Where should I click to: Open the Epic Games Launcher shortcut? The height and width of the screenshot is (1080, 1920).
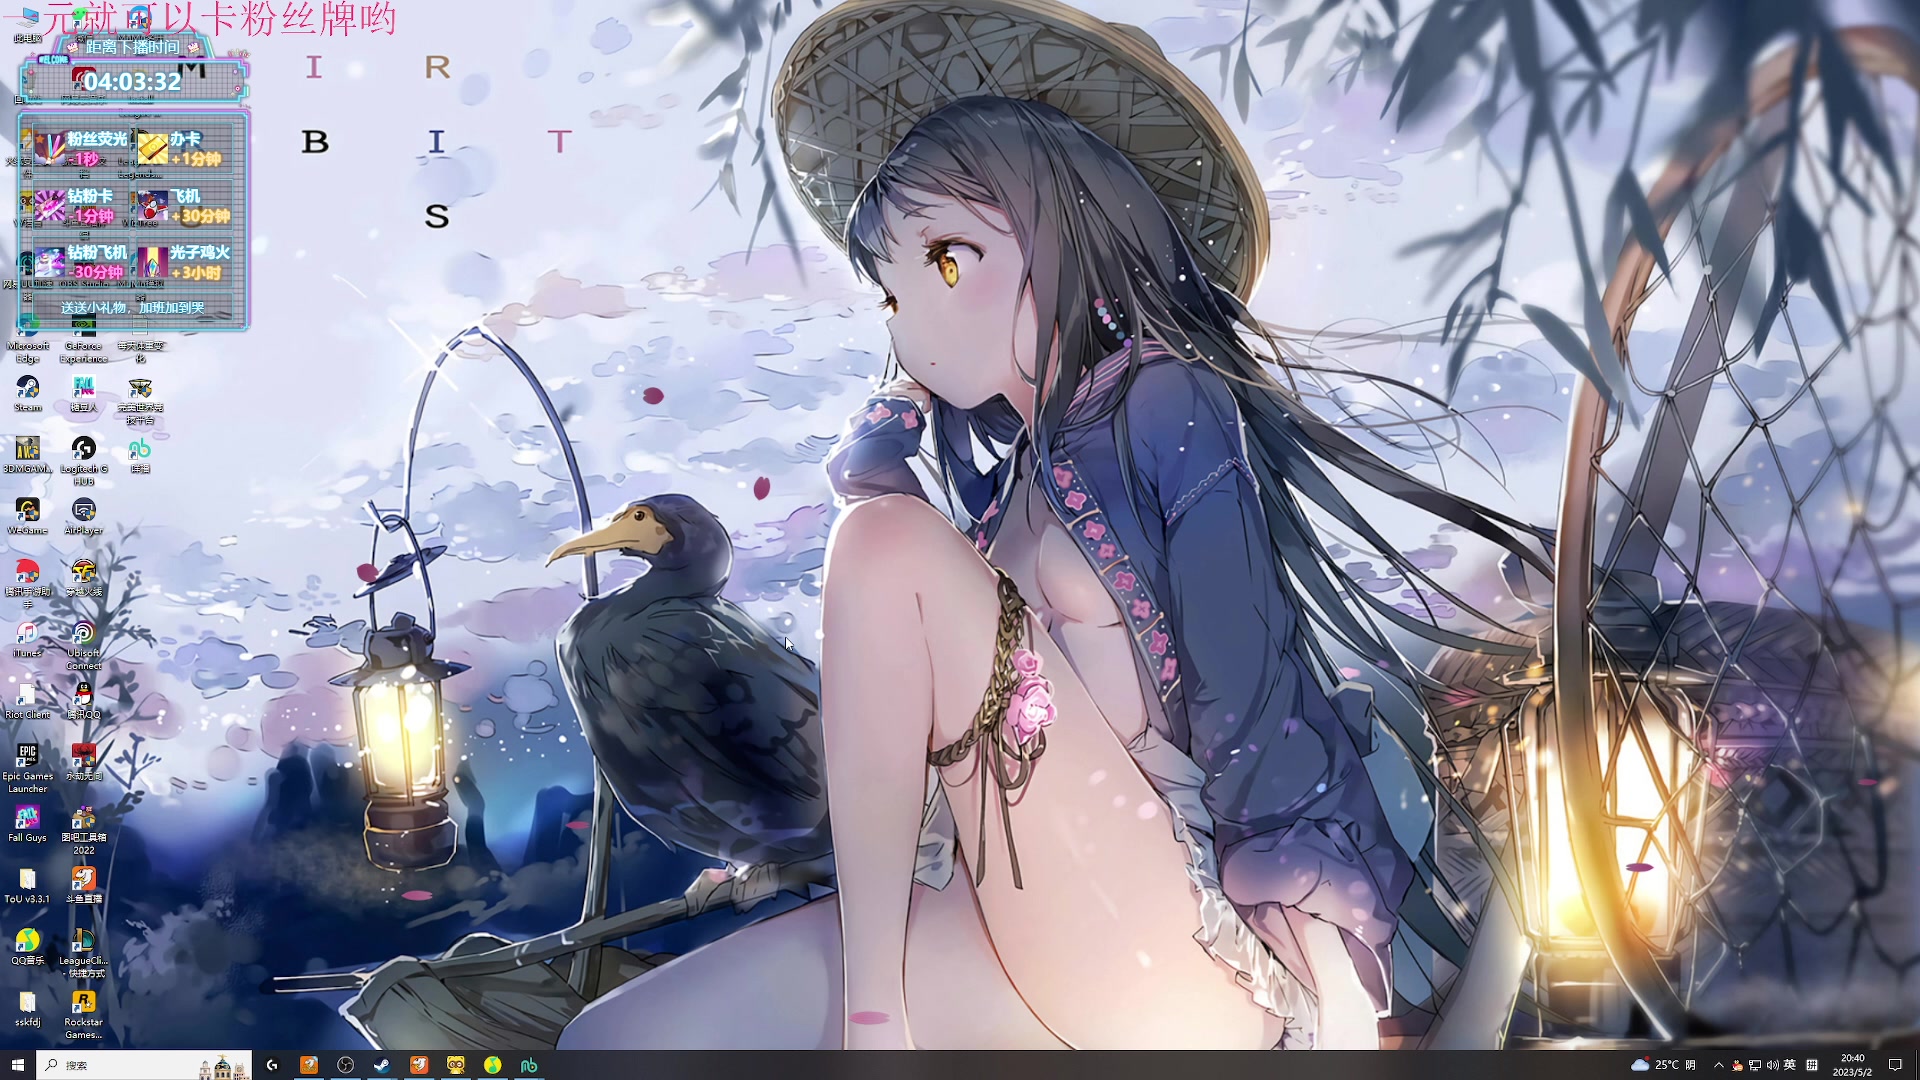click(27, 757)
